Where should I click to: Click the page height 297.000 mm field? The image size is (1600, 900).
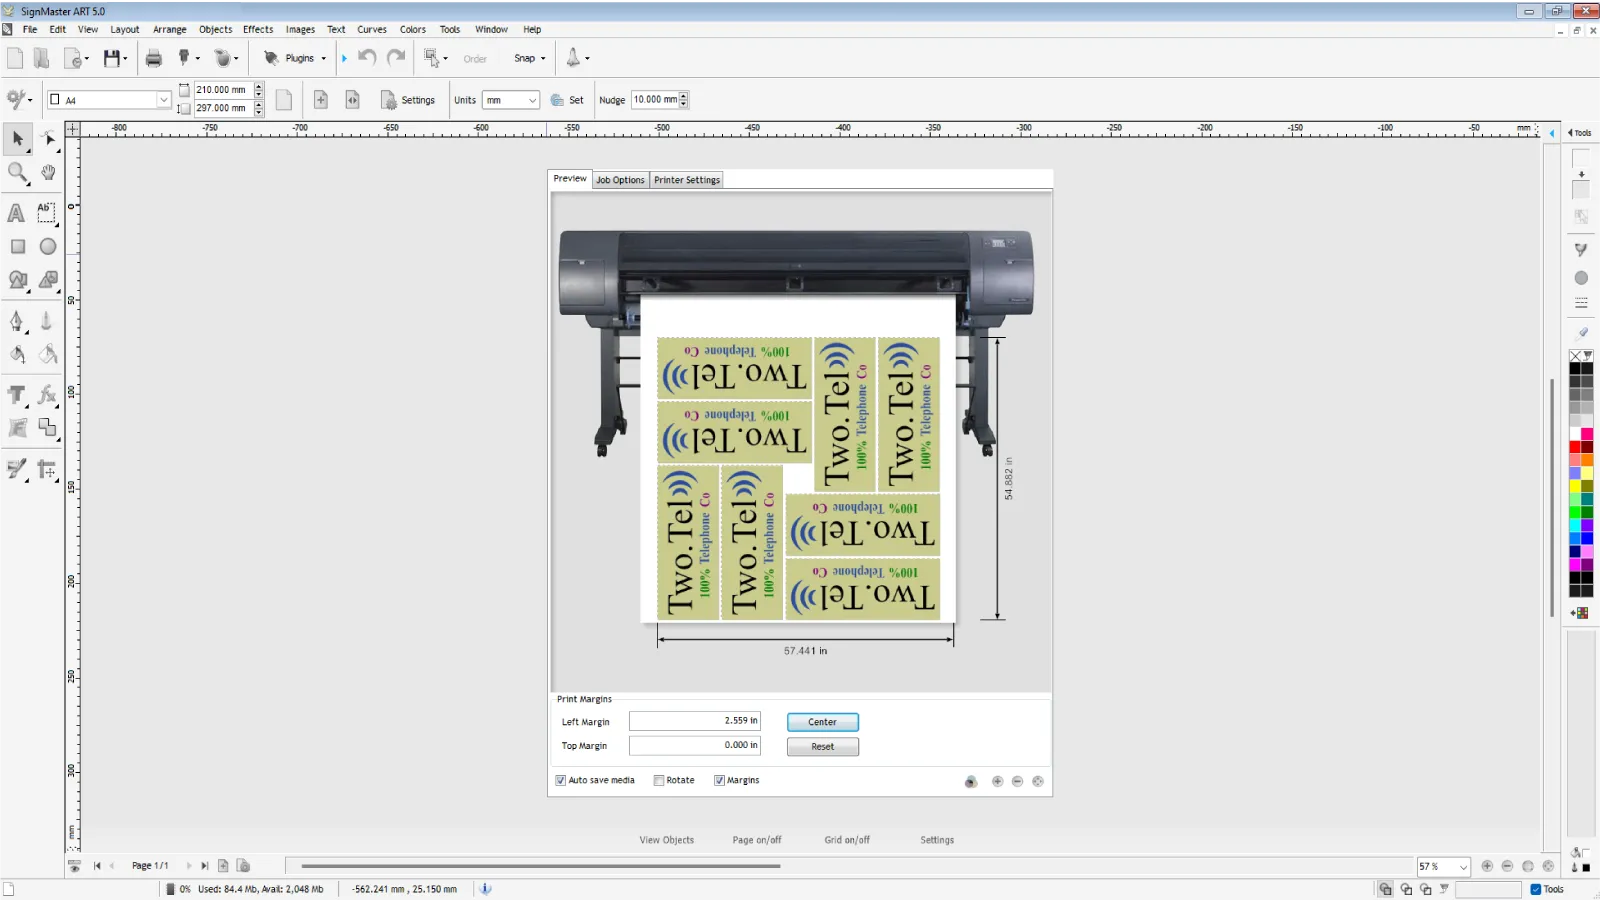[x=223, y=108]
